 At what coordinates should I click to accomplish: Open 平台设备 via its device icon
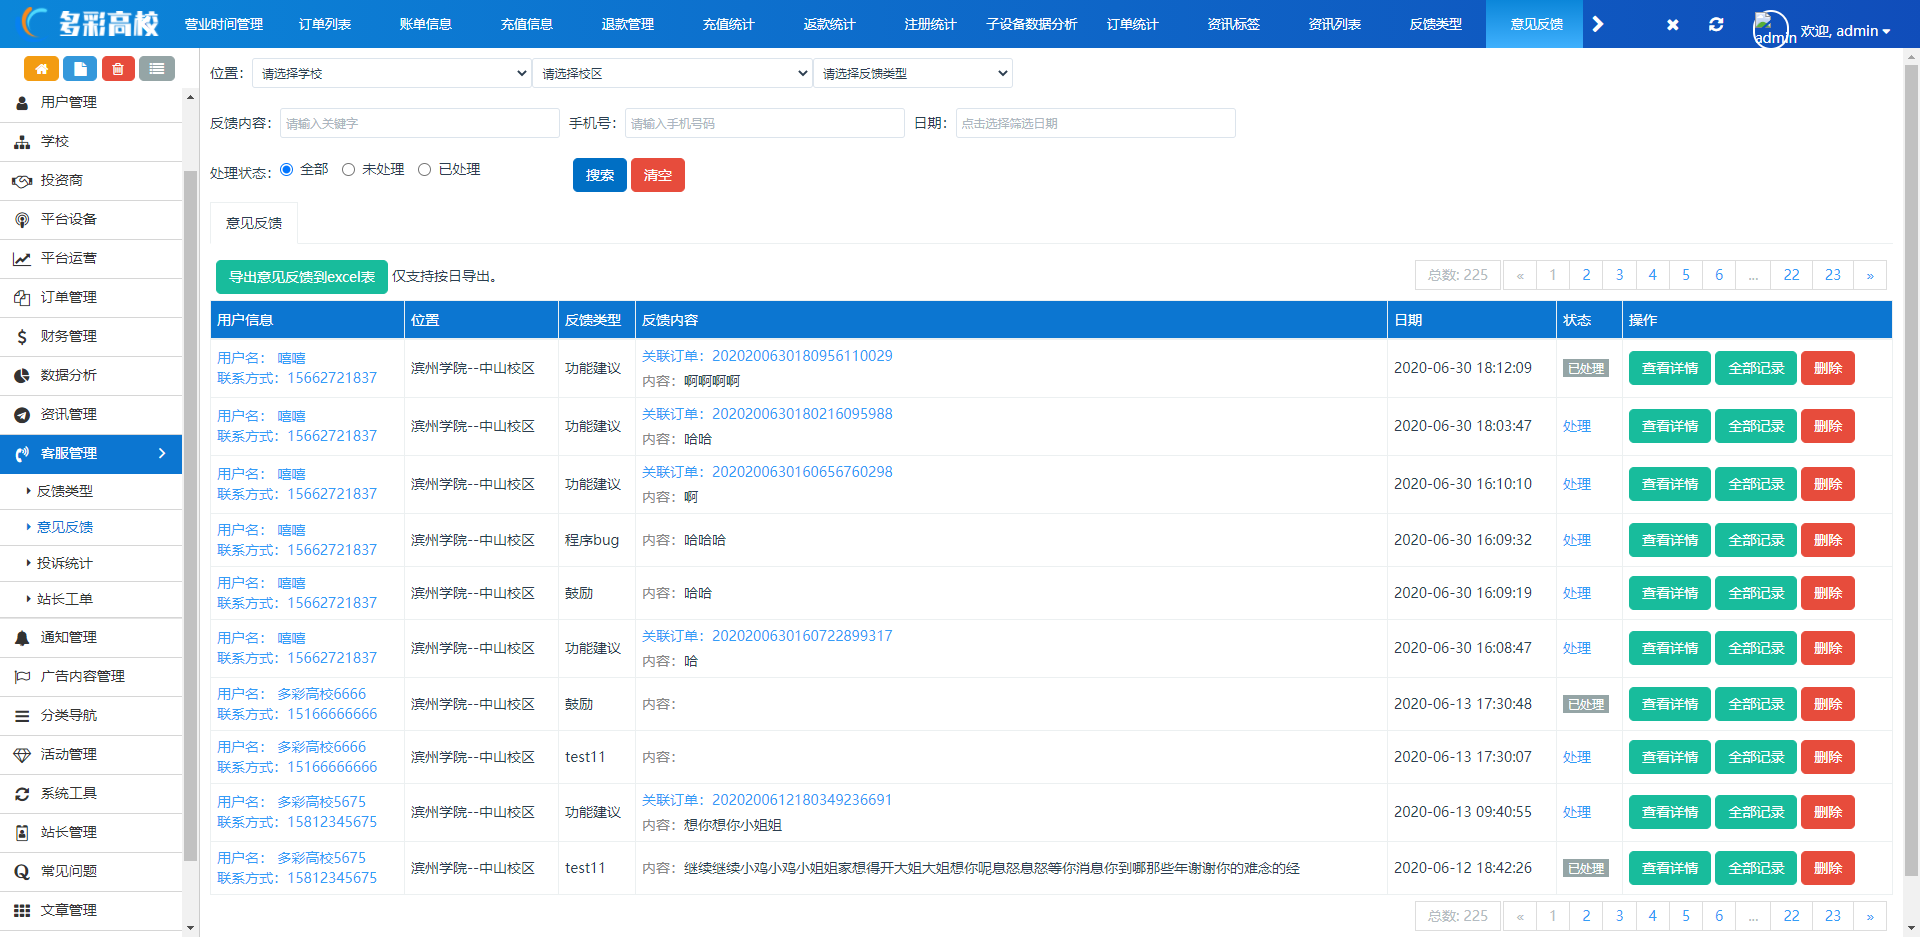click(x=22, y=219)
